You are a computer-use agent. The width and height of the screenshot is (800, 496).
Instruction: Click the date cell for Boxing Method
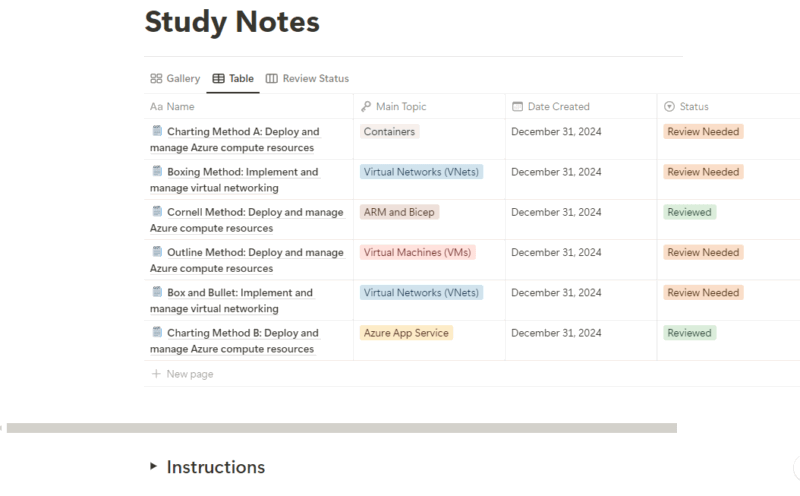click(581, 180)
